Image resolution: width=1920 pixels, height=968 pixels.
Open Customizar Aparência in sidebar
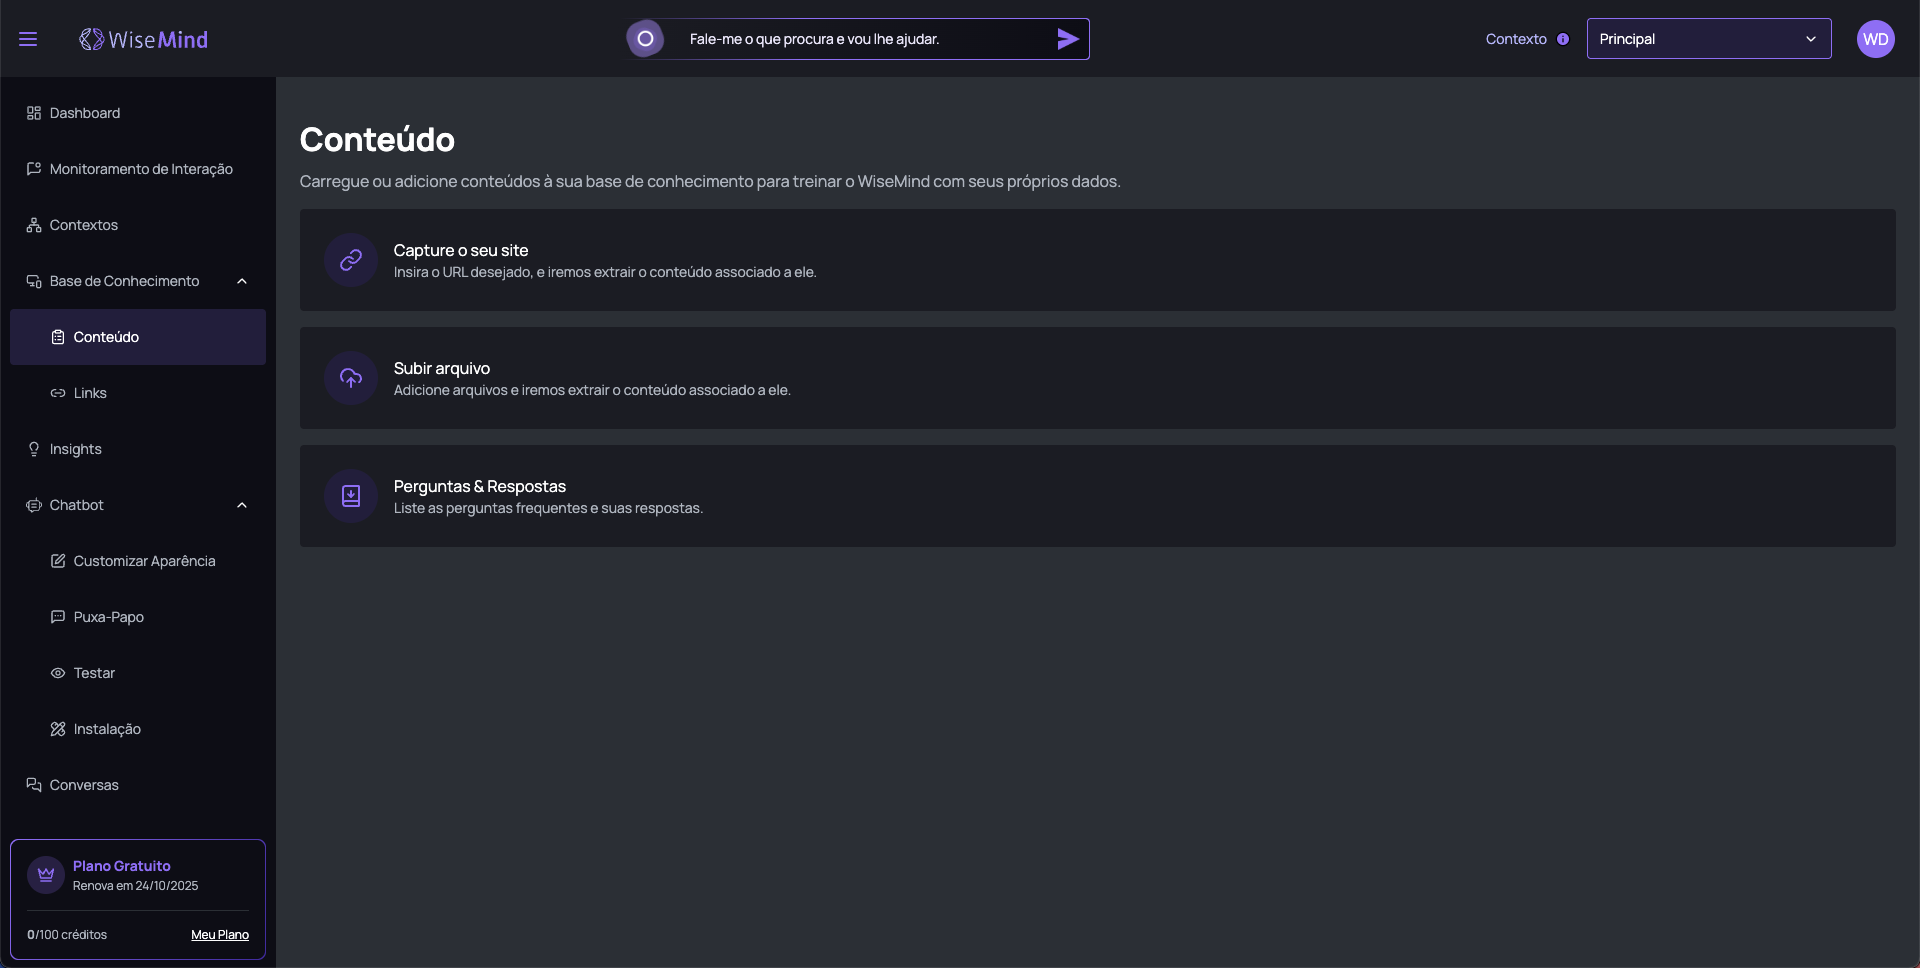144,561
